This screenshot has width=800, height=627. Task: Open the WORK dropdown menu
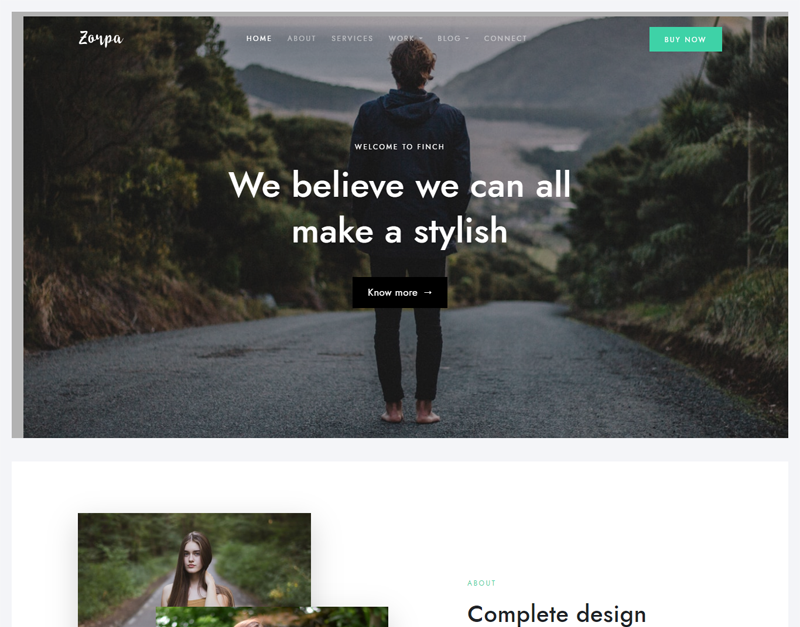pos(406,38)
